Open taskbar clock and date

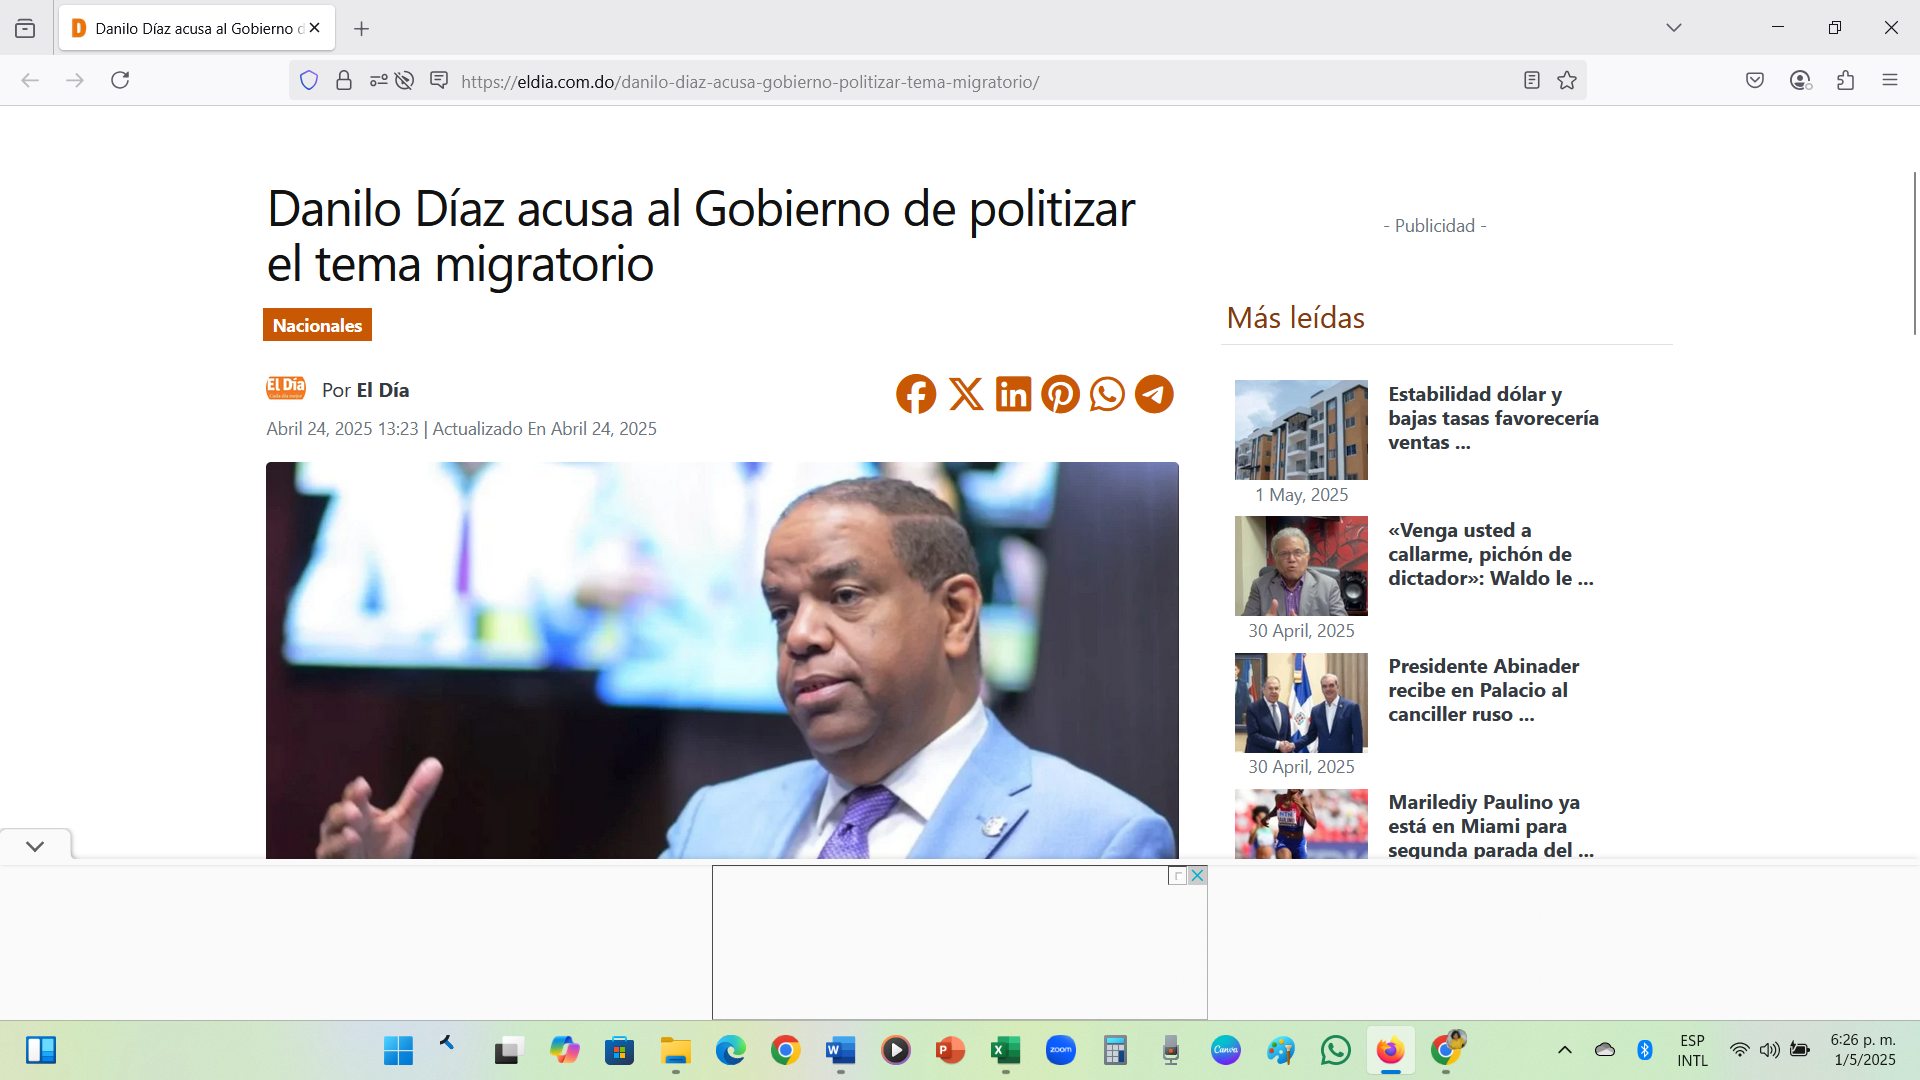coord(1863,1050)
